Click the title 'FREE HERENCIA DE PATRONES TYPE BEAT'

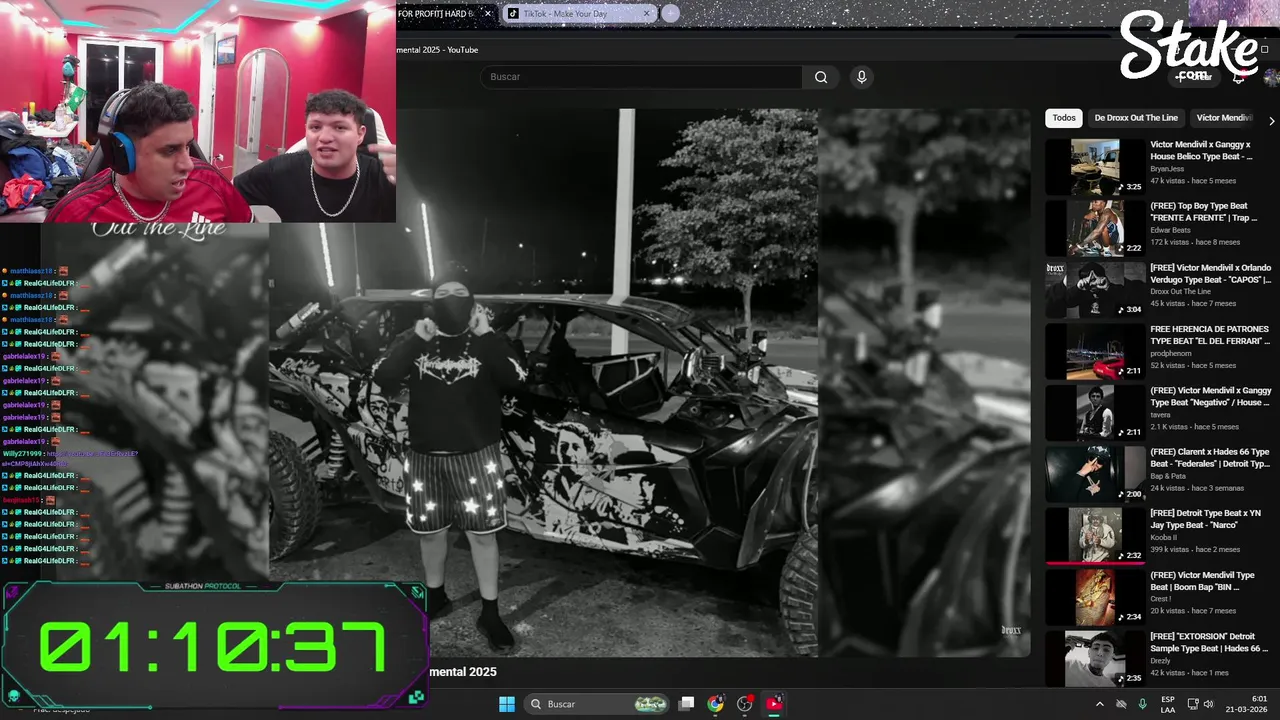(x=1210, y=335)
